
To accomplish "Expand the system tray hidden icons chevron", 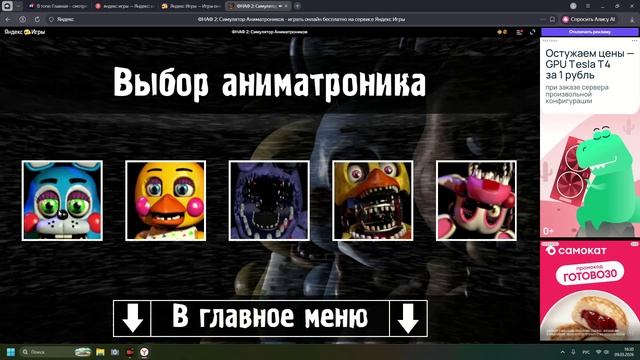I will point(562,352).
